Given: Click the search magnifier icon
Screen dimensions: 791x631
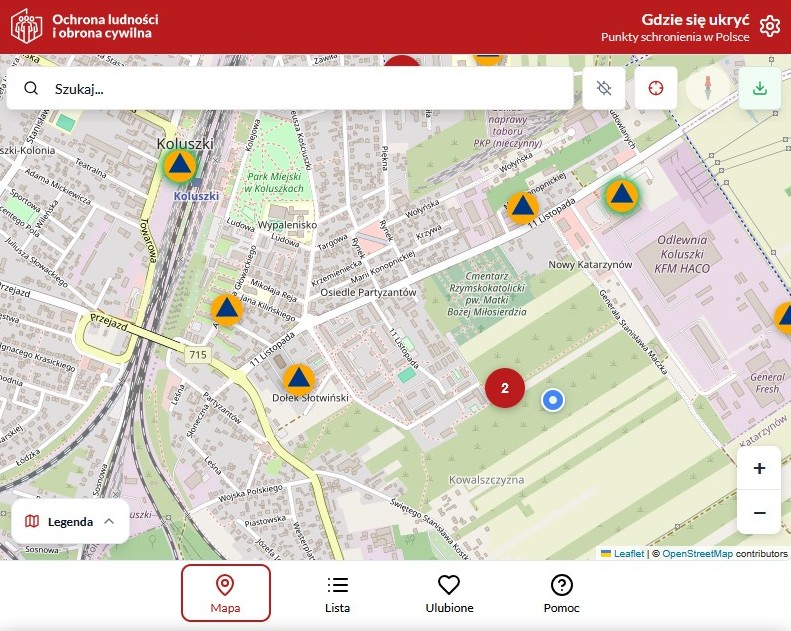Looking at the screenshot, I should pos(32,88).
